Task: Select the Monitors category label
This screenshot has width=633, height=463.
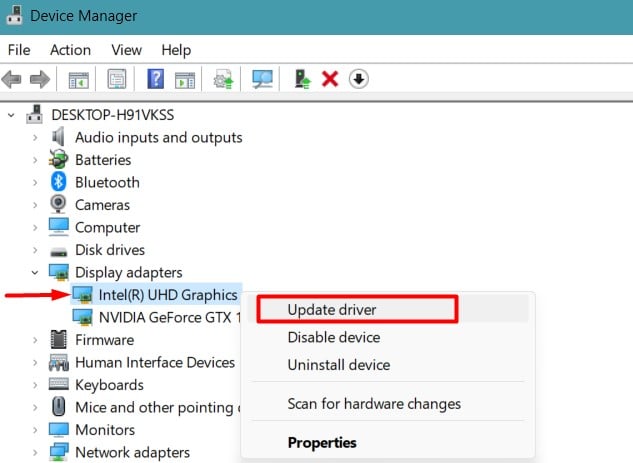Action: pos(105,430)
